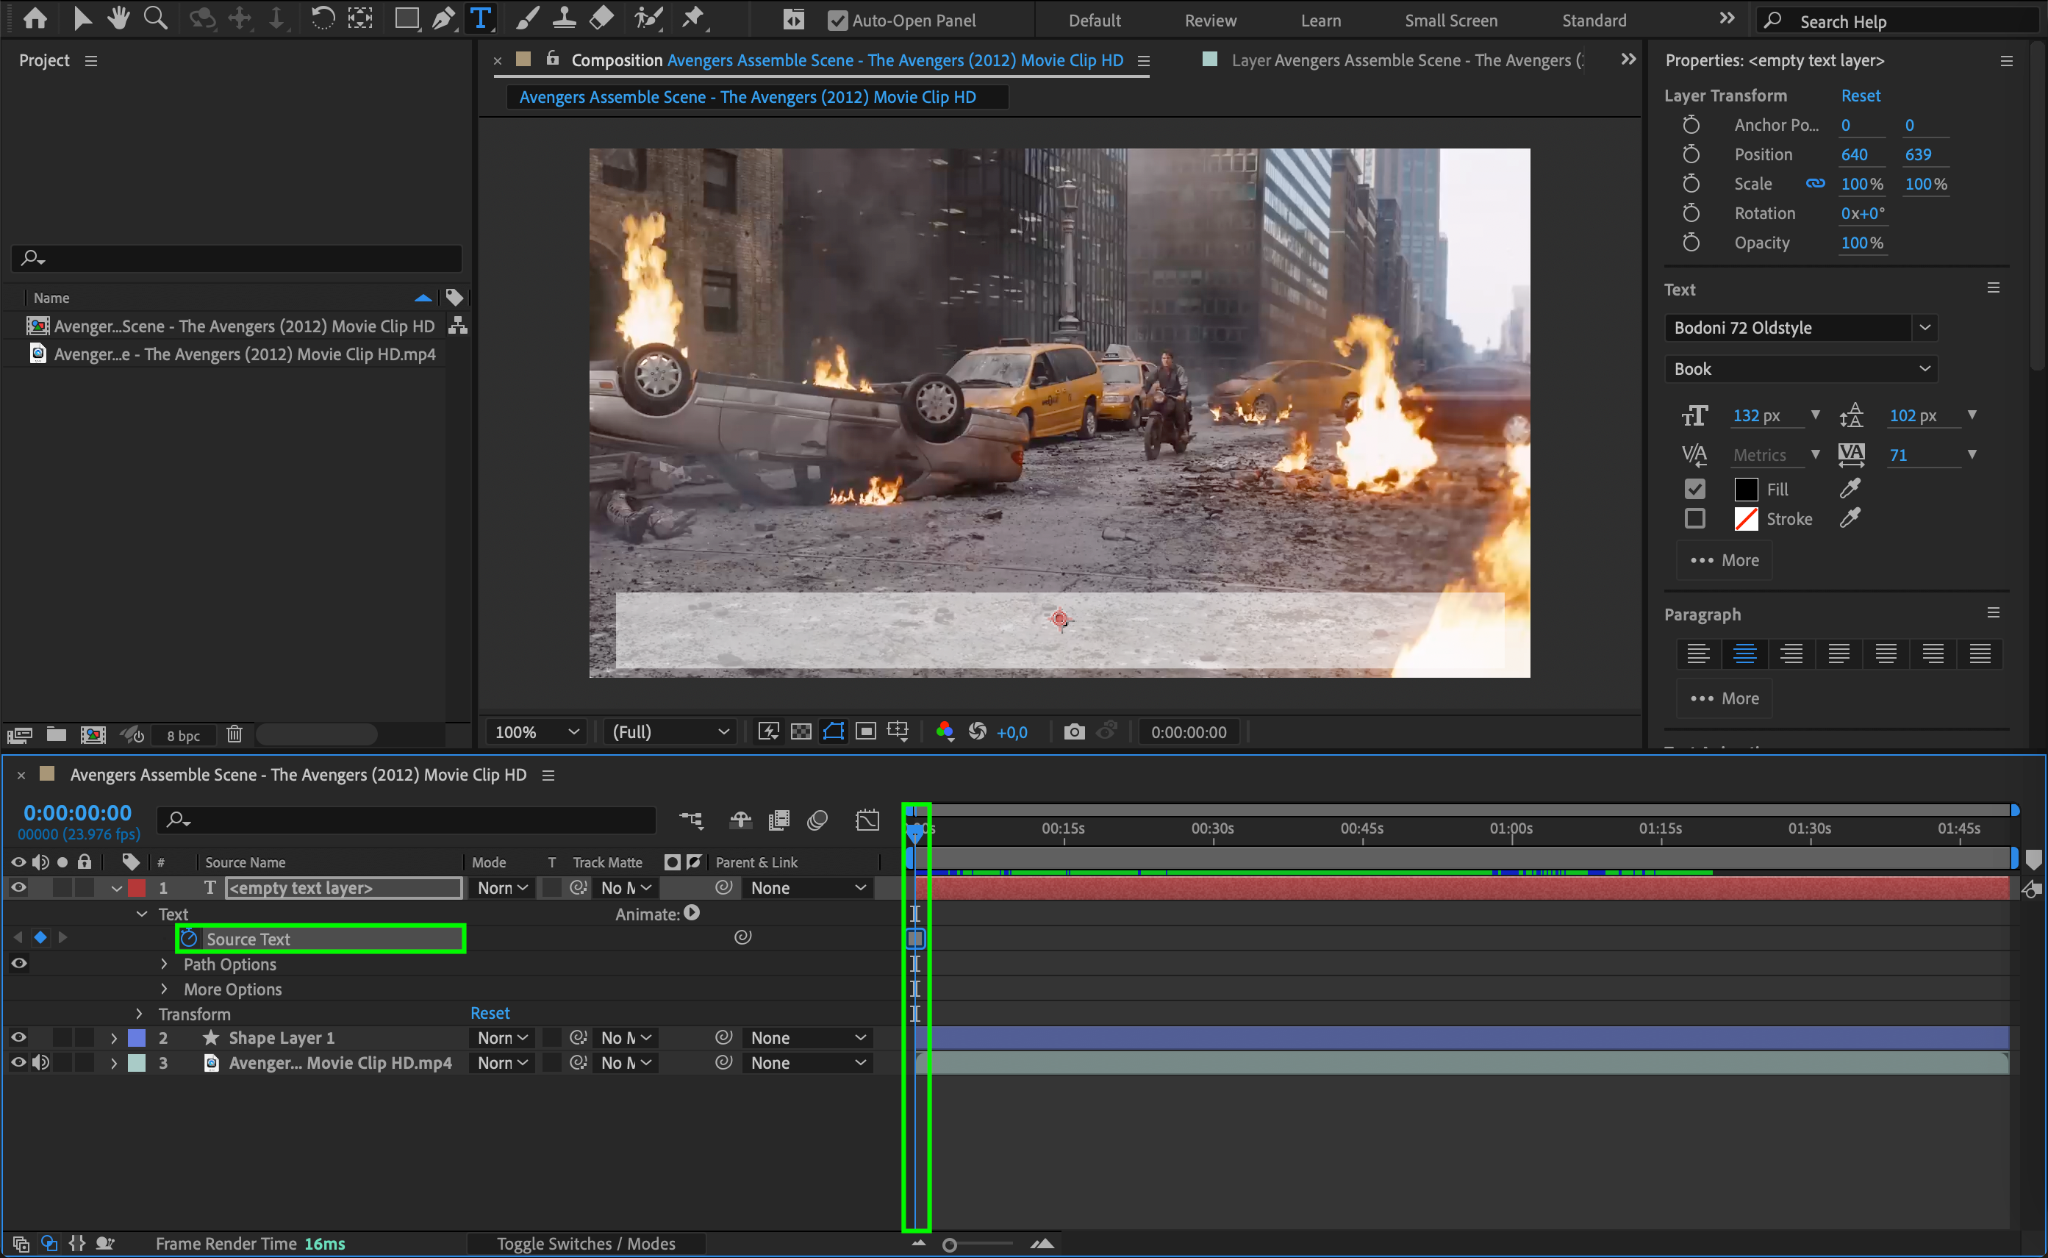Uncheck the Fill checkbox
2048x1258 pixels.
click(1695, 489)
